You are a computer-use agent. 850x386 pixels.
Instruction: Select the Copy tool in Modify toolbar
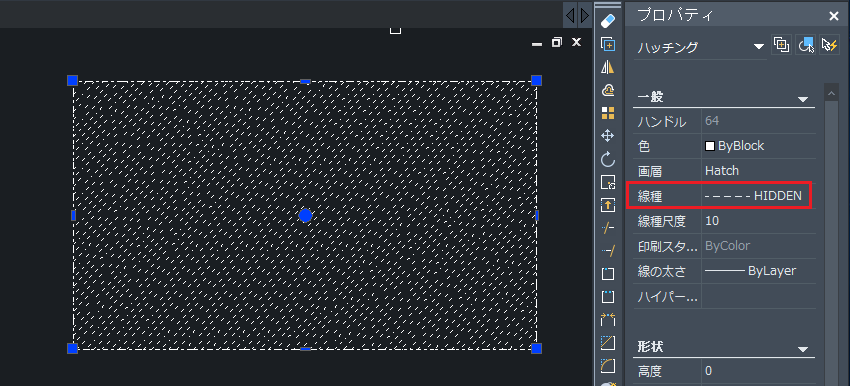(x=608, y=44)
